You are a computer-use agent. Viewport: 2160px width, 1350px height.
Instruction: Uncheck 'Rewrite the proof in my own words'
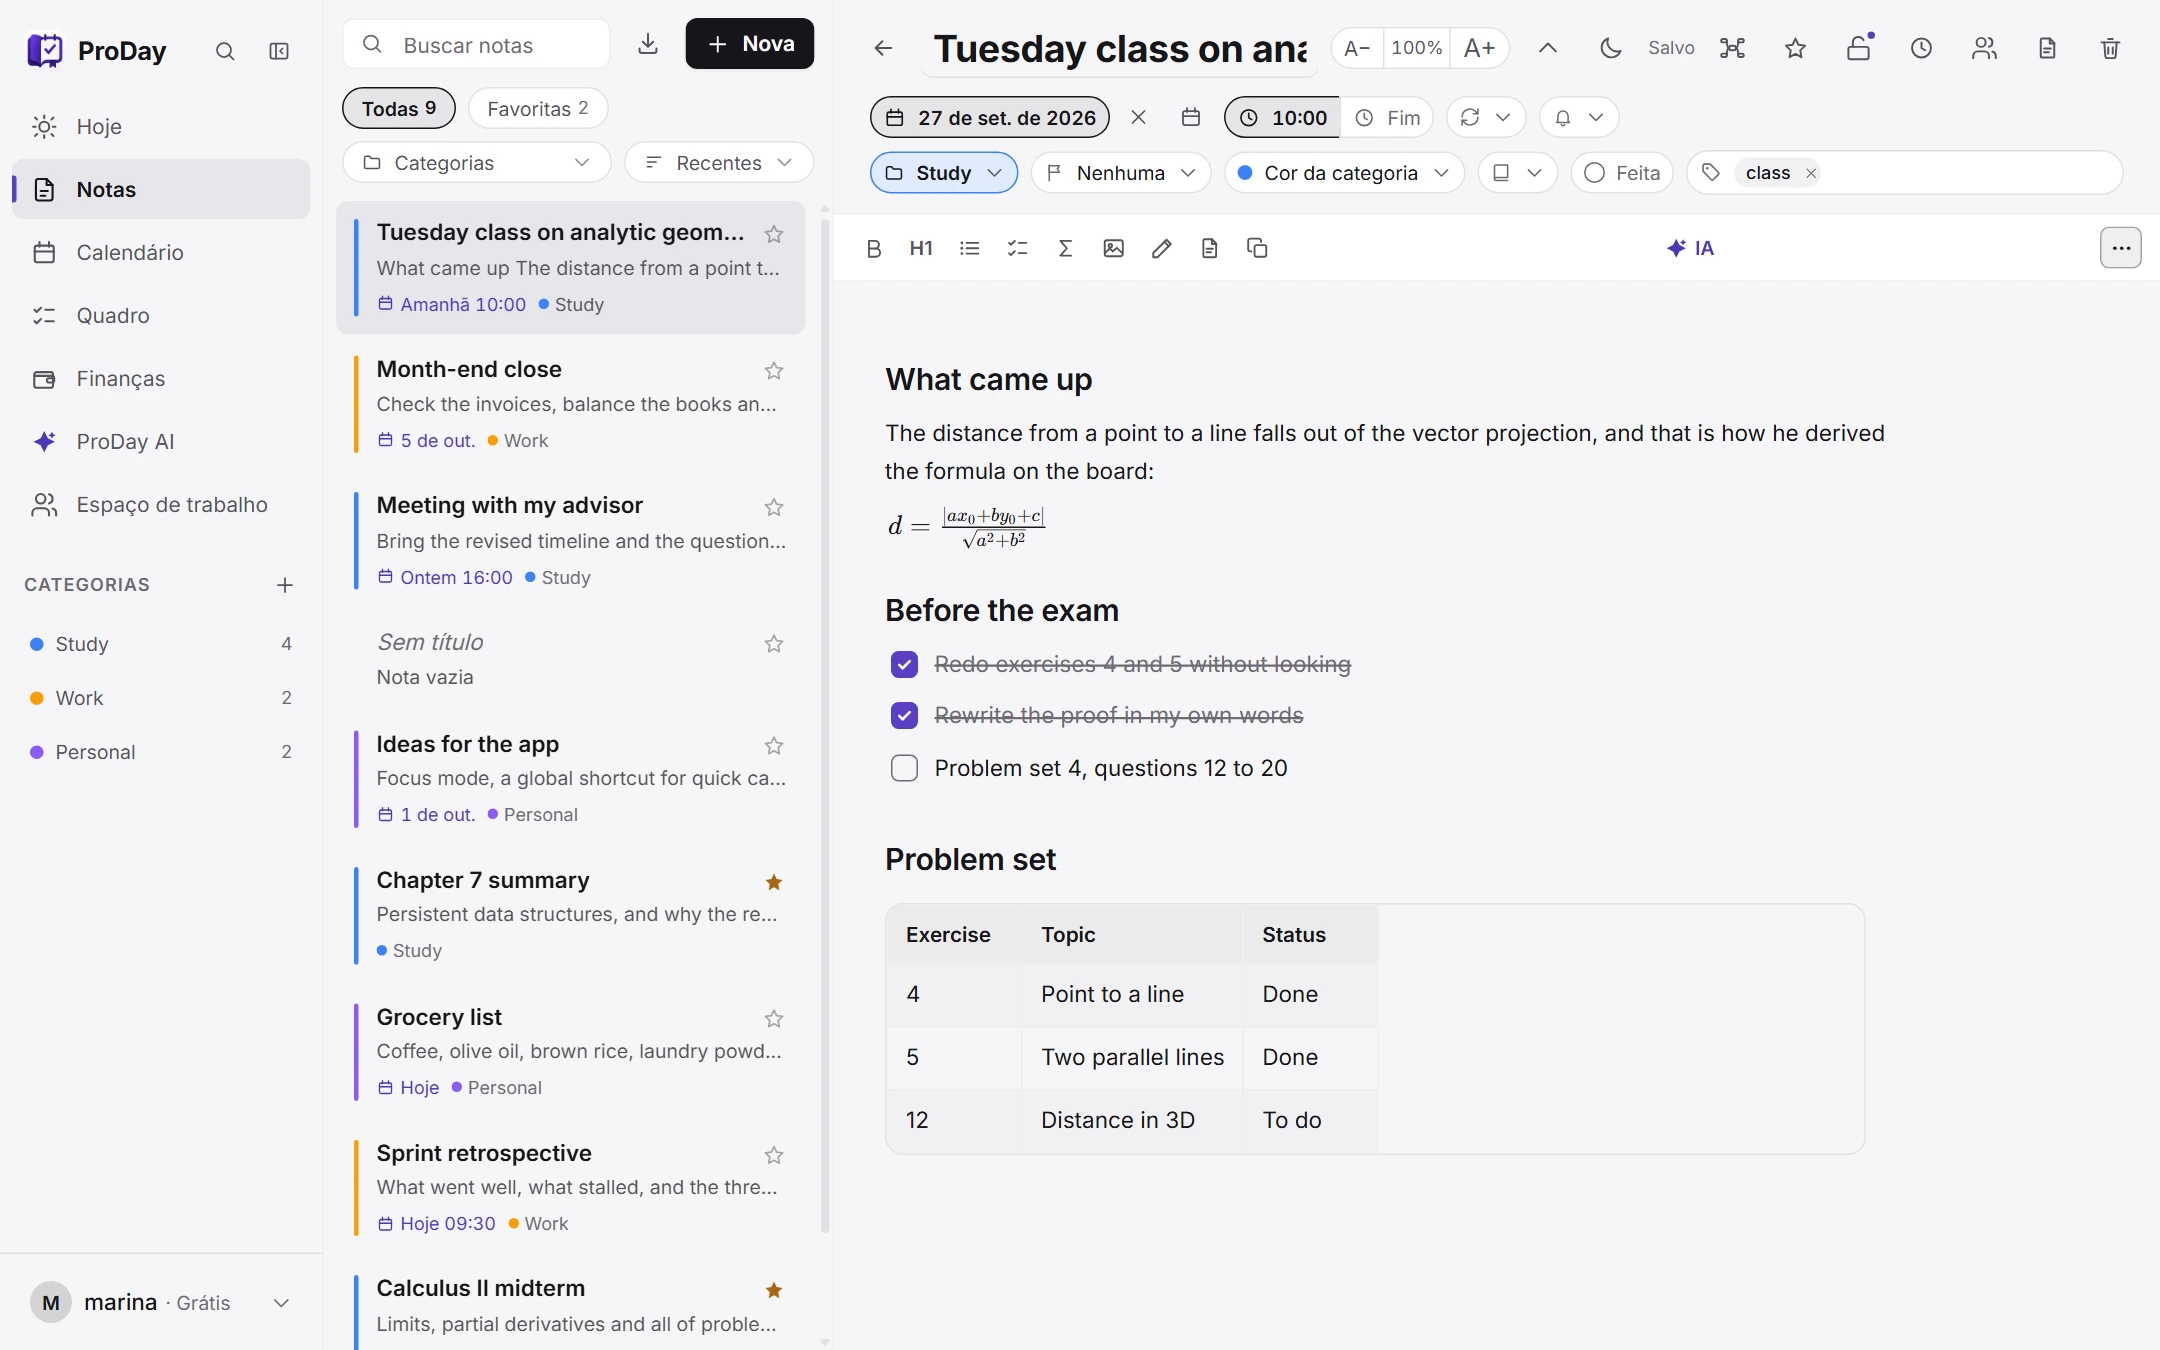click(904, 715)
